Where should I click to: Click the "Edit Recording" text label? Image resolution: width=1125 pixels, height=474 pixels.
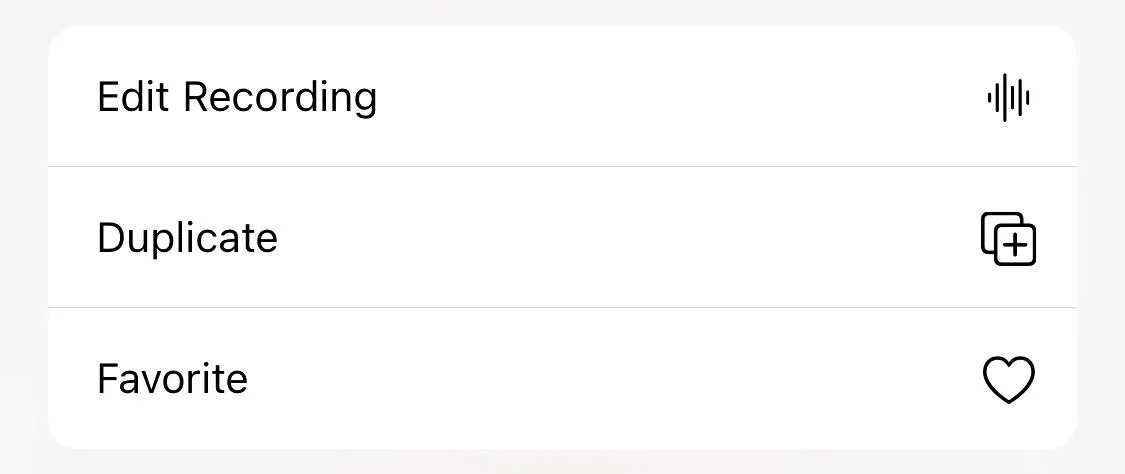[237, 98]
